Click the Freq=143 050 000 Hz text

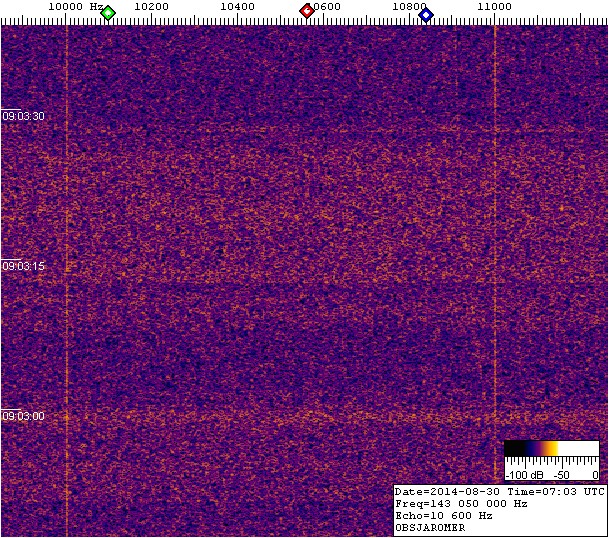(x=461, y=504)
